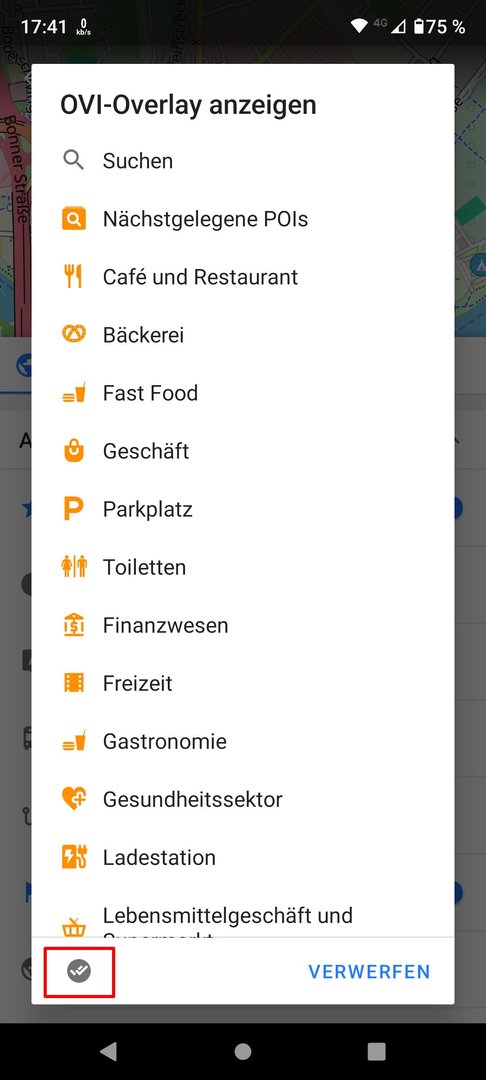Tap the Android back navigation button
This screenshot has height=1080, width=486.
click(x=108, y=1051)
